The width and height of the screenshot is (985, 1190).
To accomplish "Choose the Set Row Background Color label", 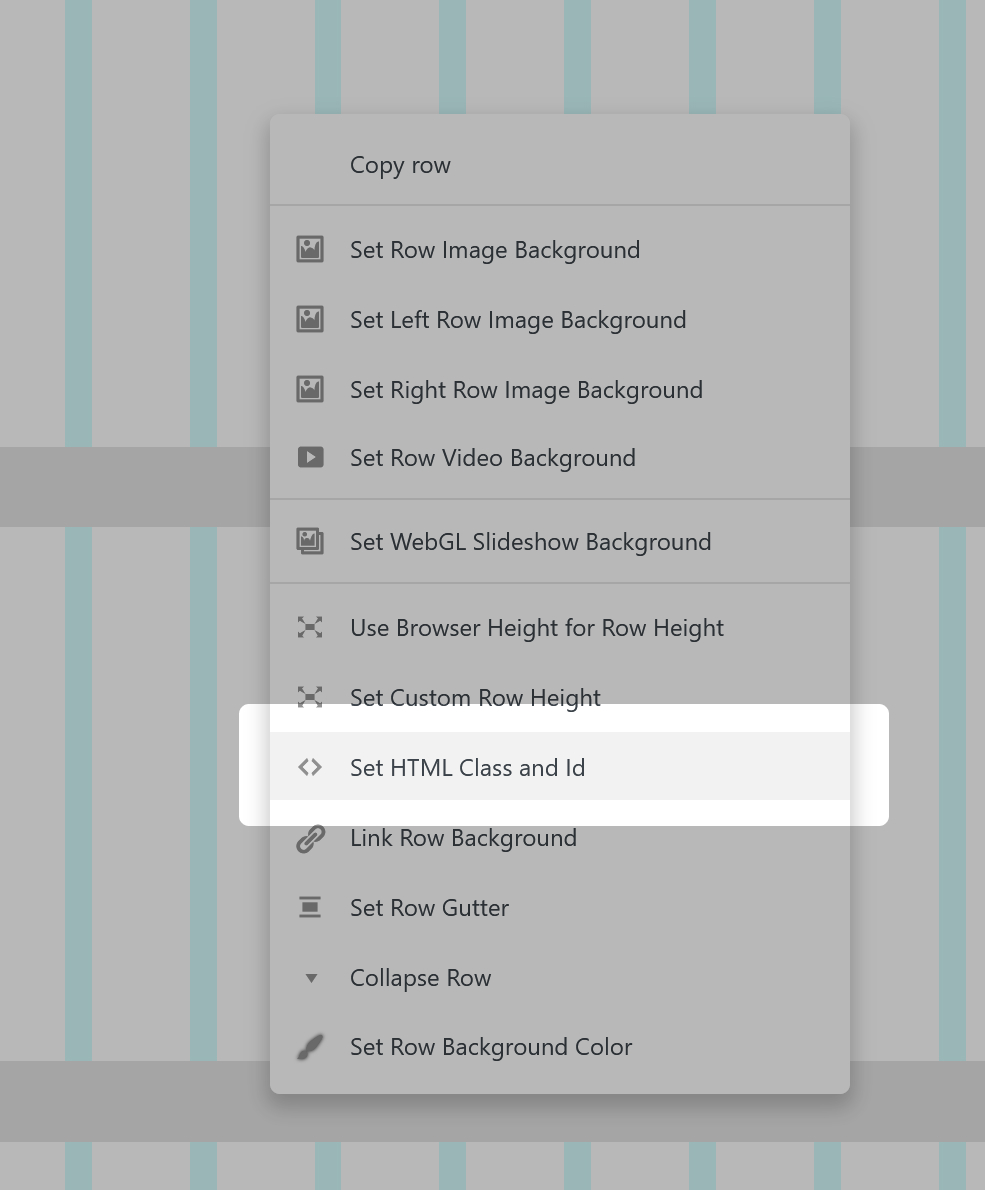I will (x=491, y=1047).
